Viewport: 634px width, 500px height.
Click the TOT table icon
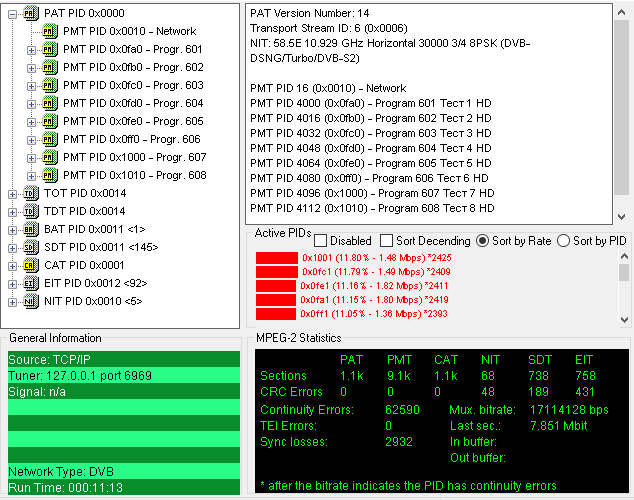(x=31, y=193)
